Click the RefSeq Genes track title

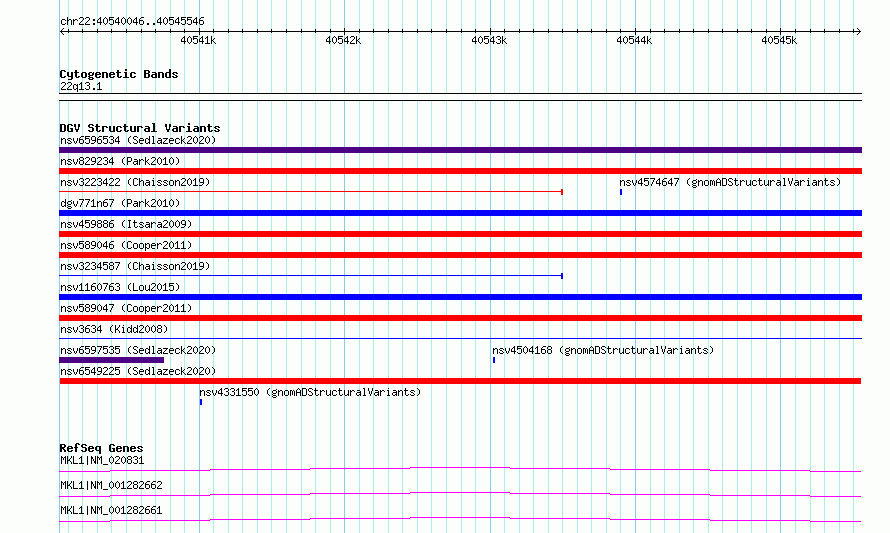coord(101,448)
